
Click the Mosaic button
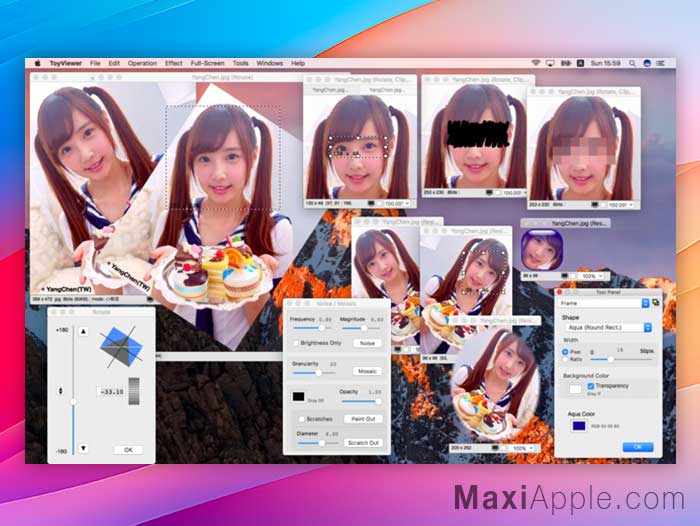[367, 371]
